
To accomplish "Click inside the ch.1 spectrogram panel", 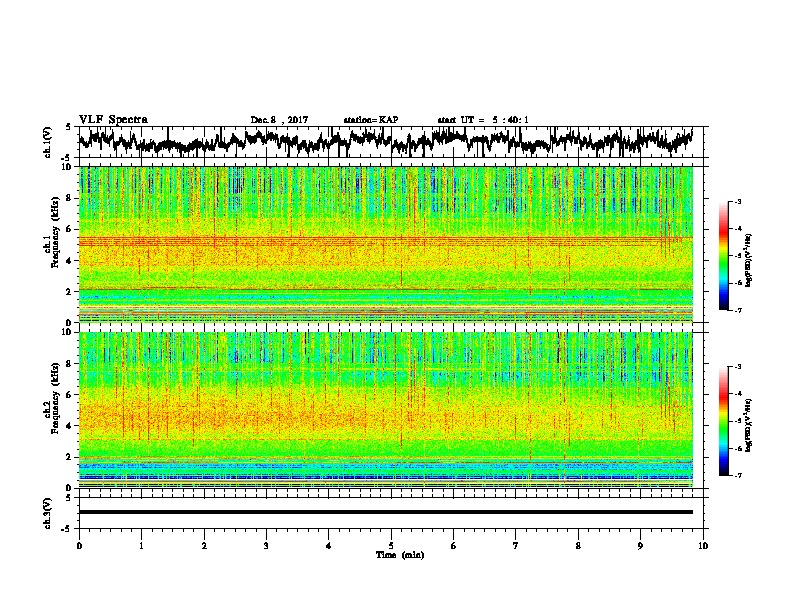I will coord(385,244).
